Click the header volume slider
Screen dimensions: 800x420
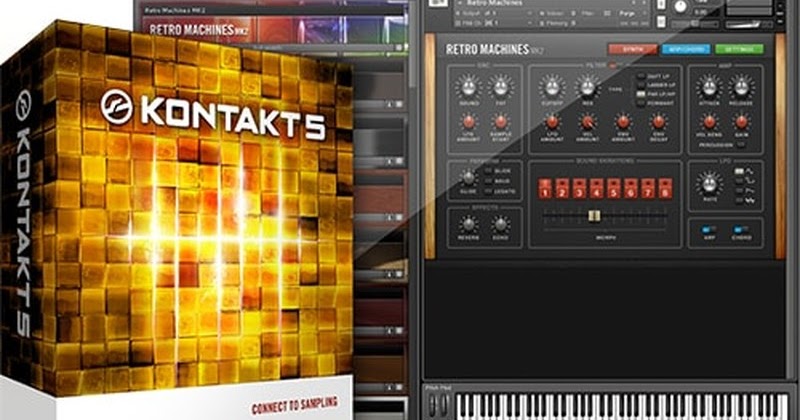pos(749,24)
